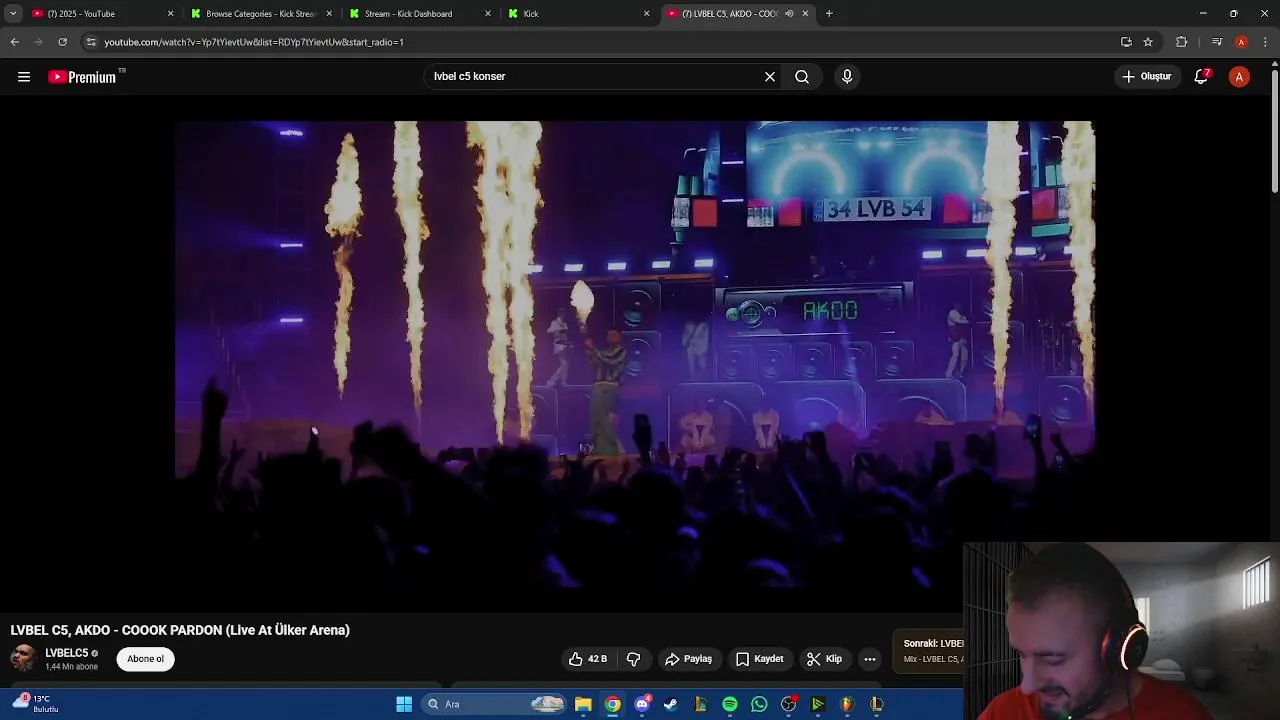Mute audio on LVBEL C5 tab

789,14
